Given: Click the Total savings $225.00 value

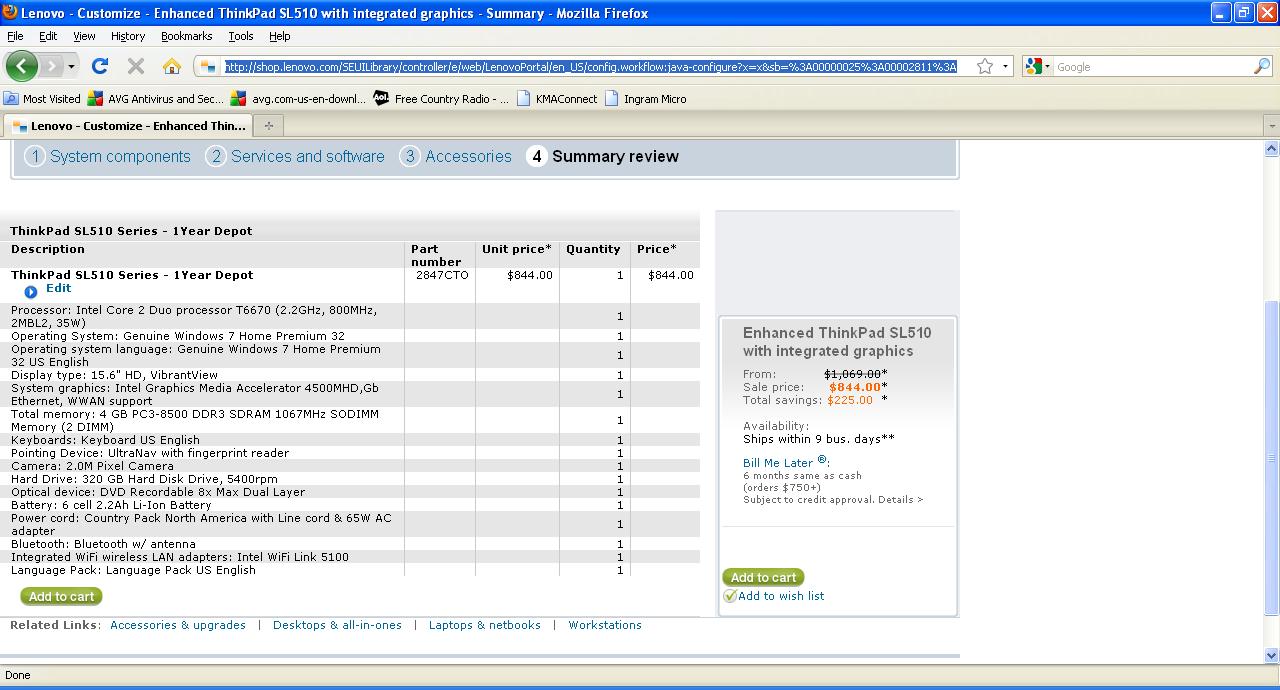Looking at the screenshot, I should (850, 400).
